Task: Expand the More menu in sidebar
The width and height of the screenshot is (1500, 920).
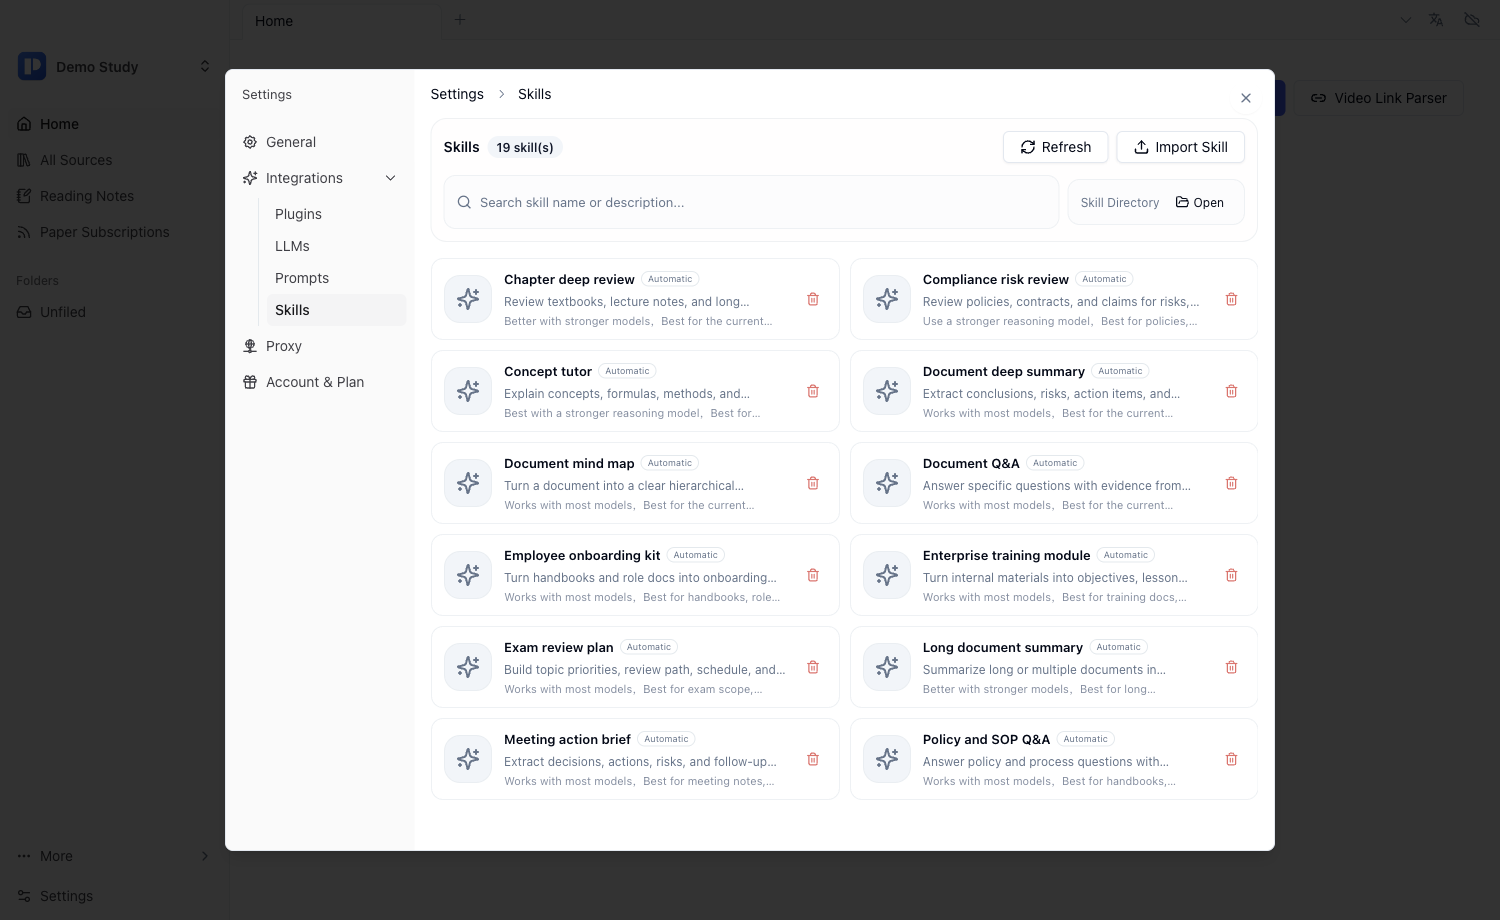Action: click(113, 856)
